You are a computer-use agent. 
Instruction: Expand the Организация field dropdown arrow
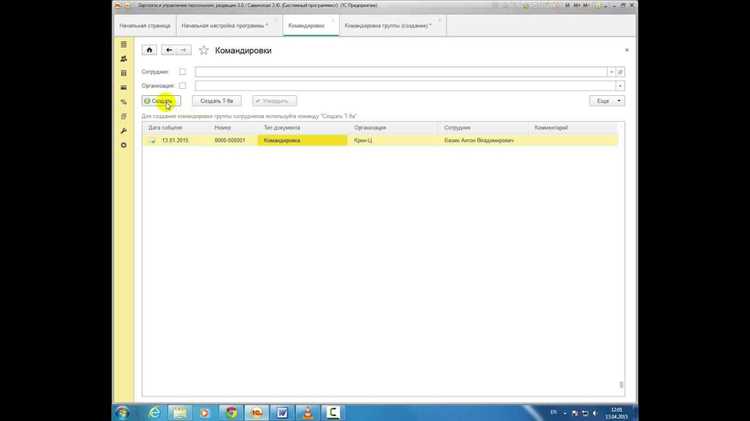pyautogui.click(x=620, y=86)
